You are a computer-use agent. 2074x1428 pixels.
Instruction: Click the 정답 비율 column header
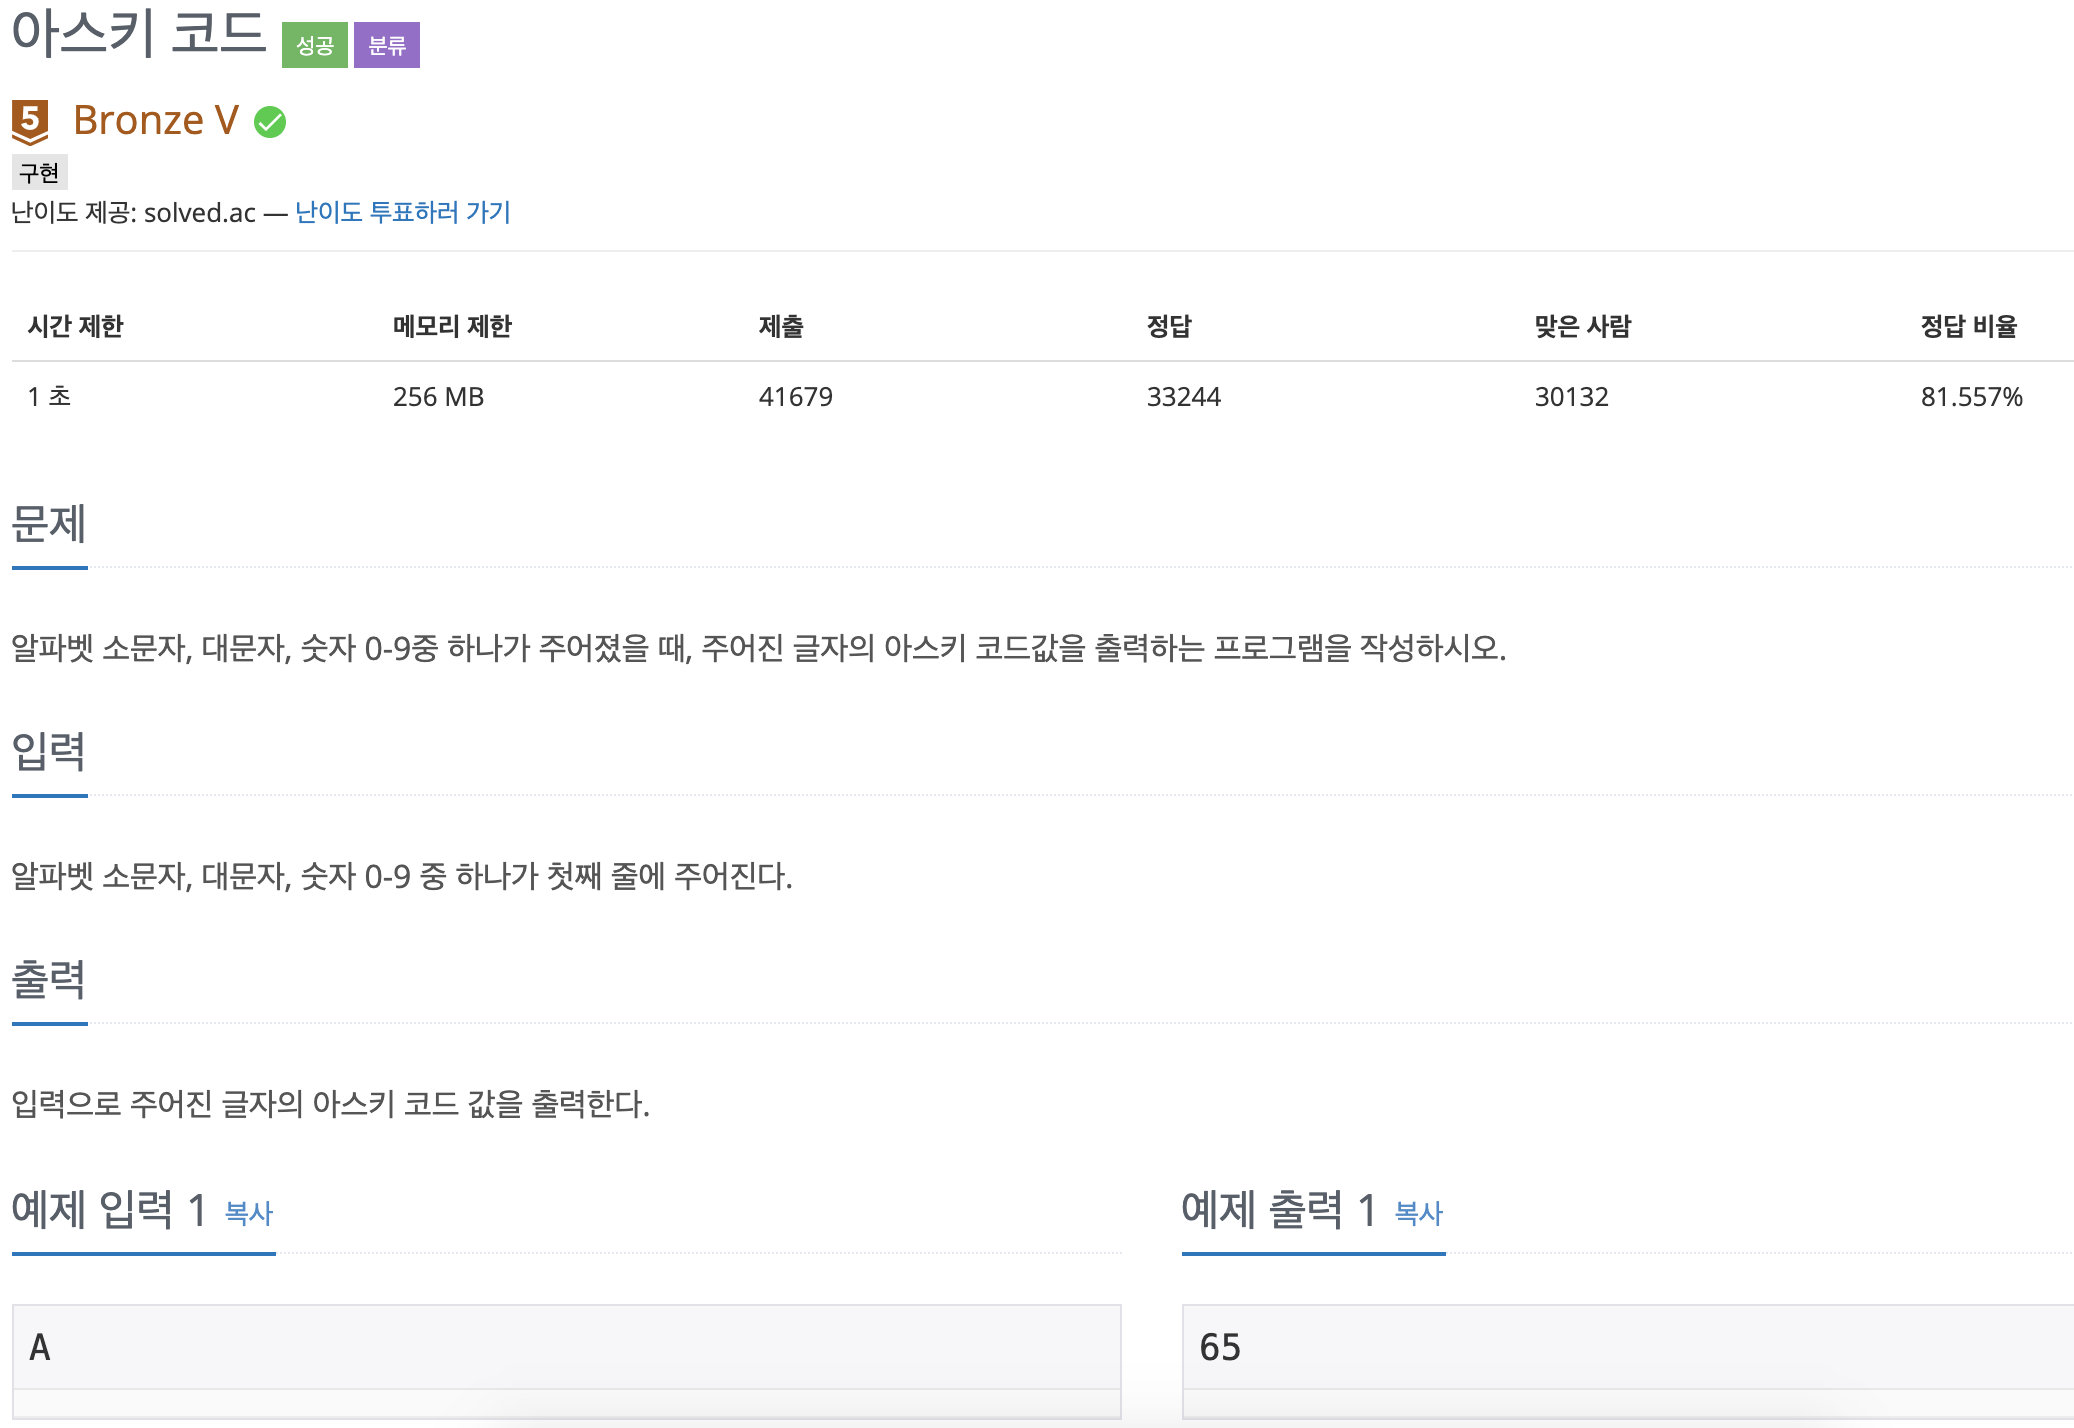click(x=1968, y=326)
